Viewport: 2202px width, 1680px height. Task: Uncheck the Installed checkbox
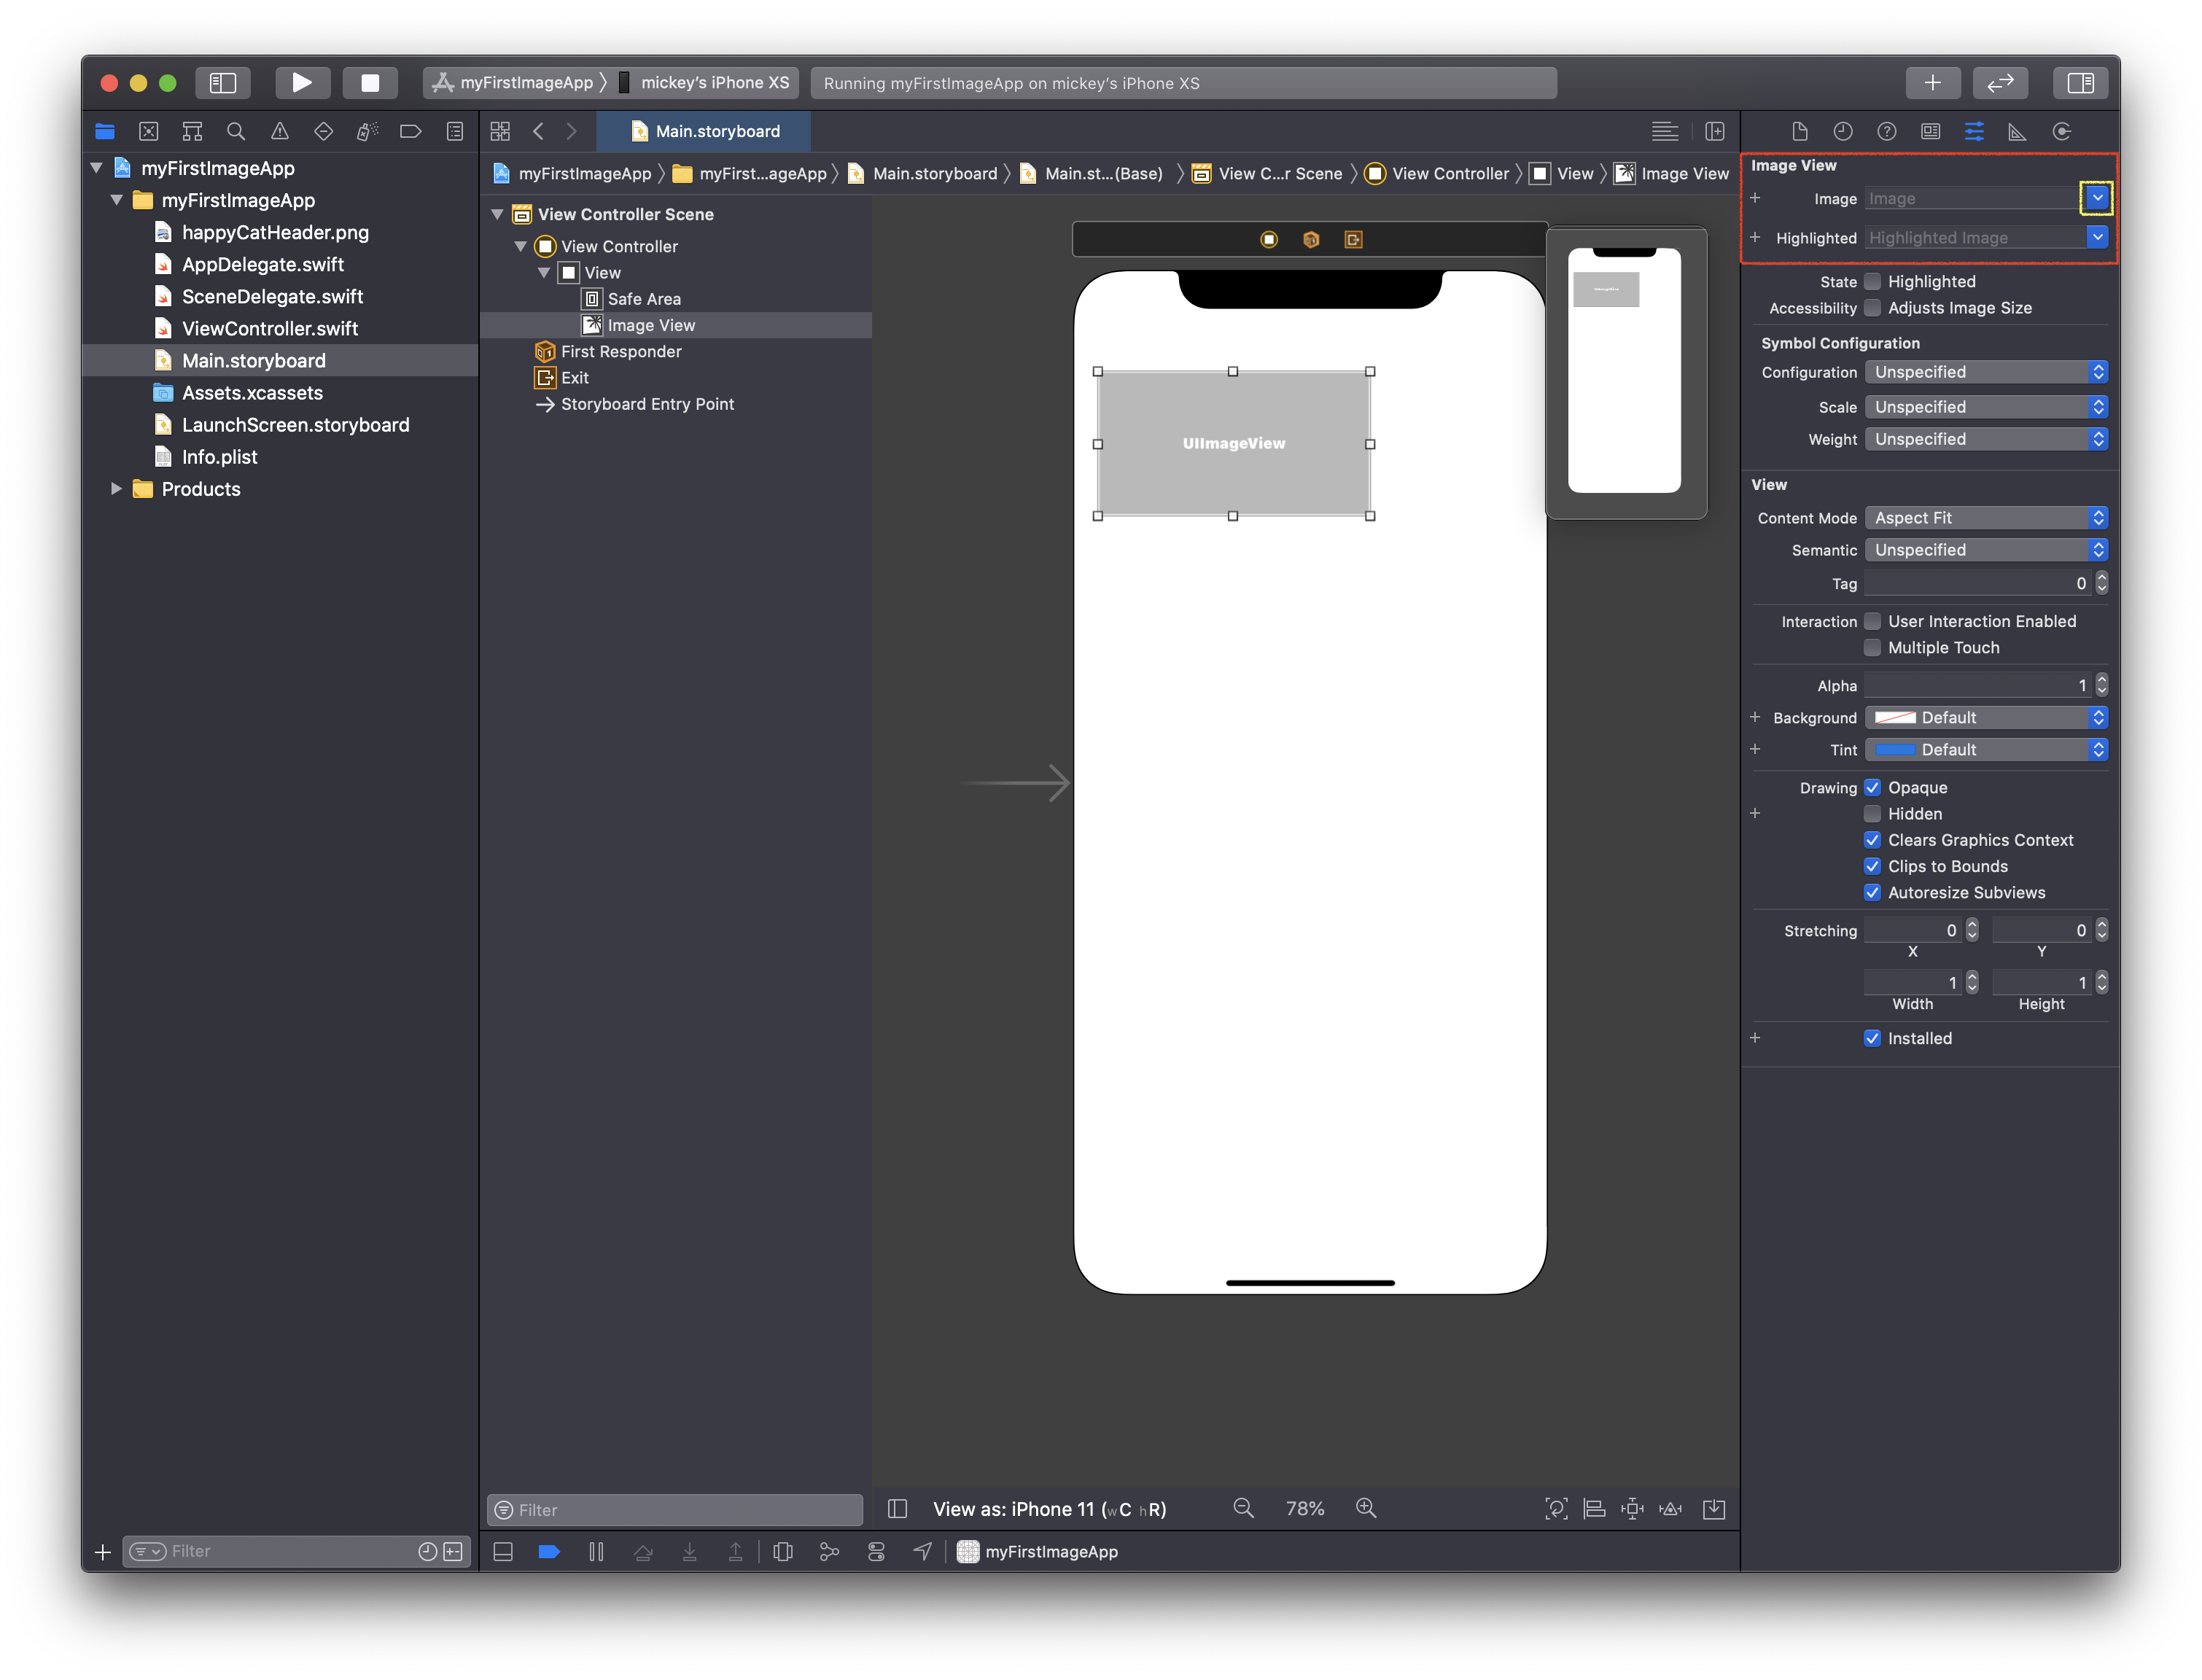[x=1872, y=1038]
